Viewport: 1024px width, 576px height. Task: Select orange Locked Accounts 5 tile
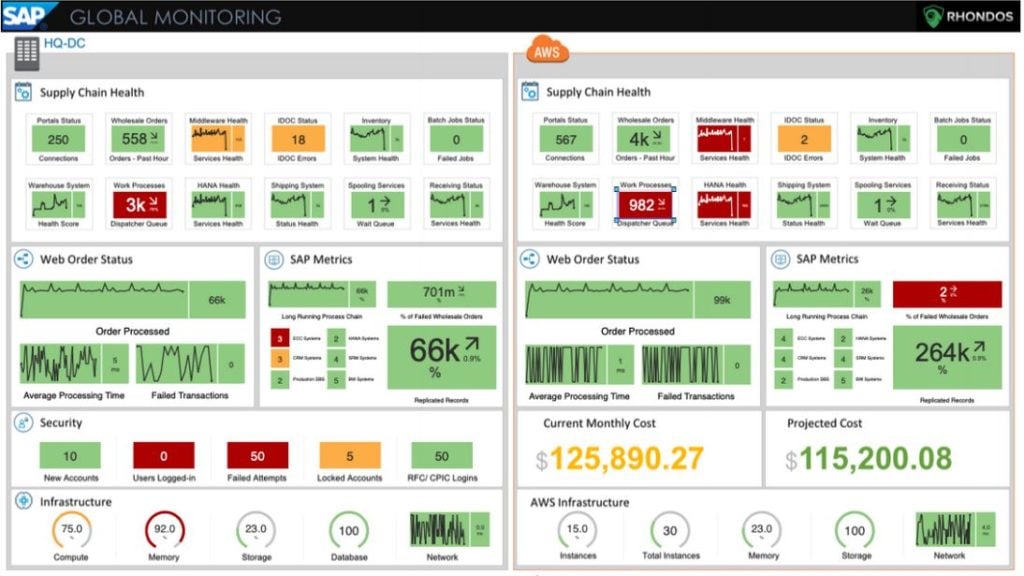[350, 455]
